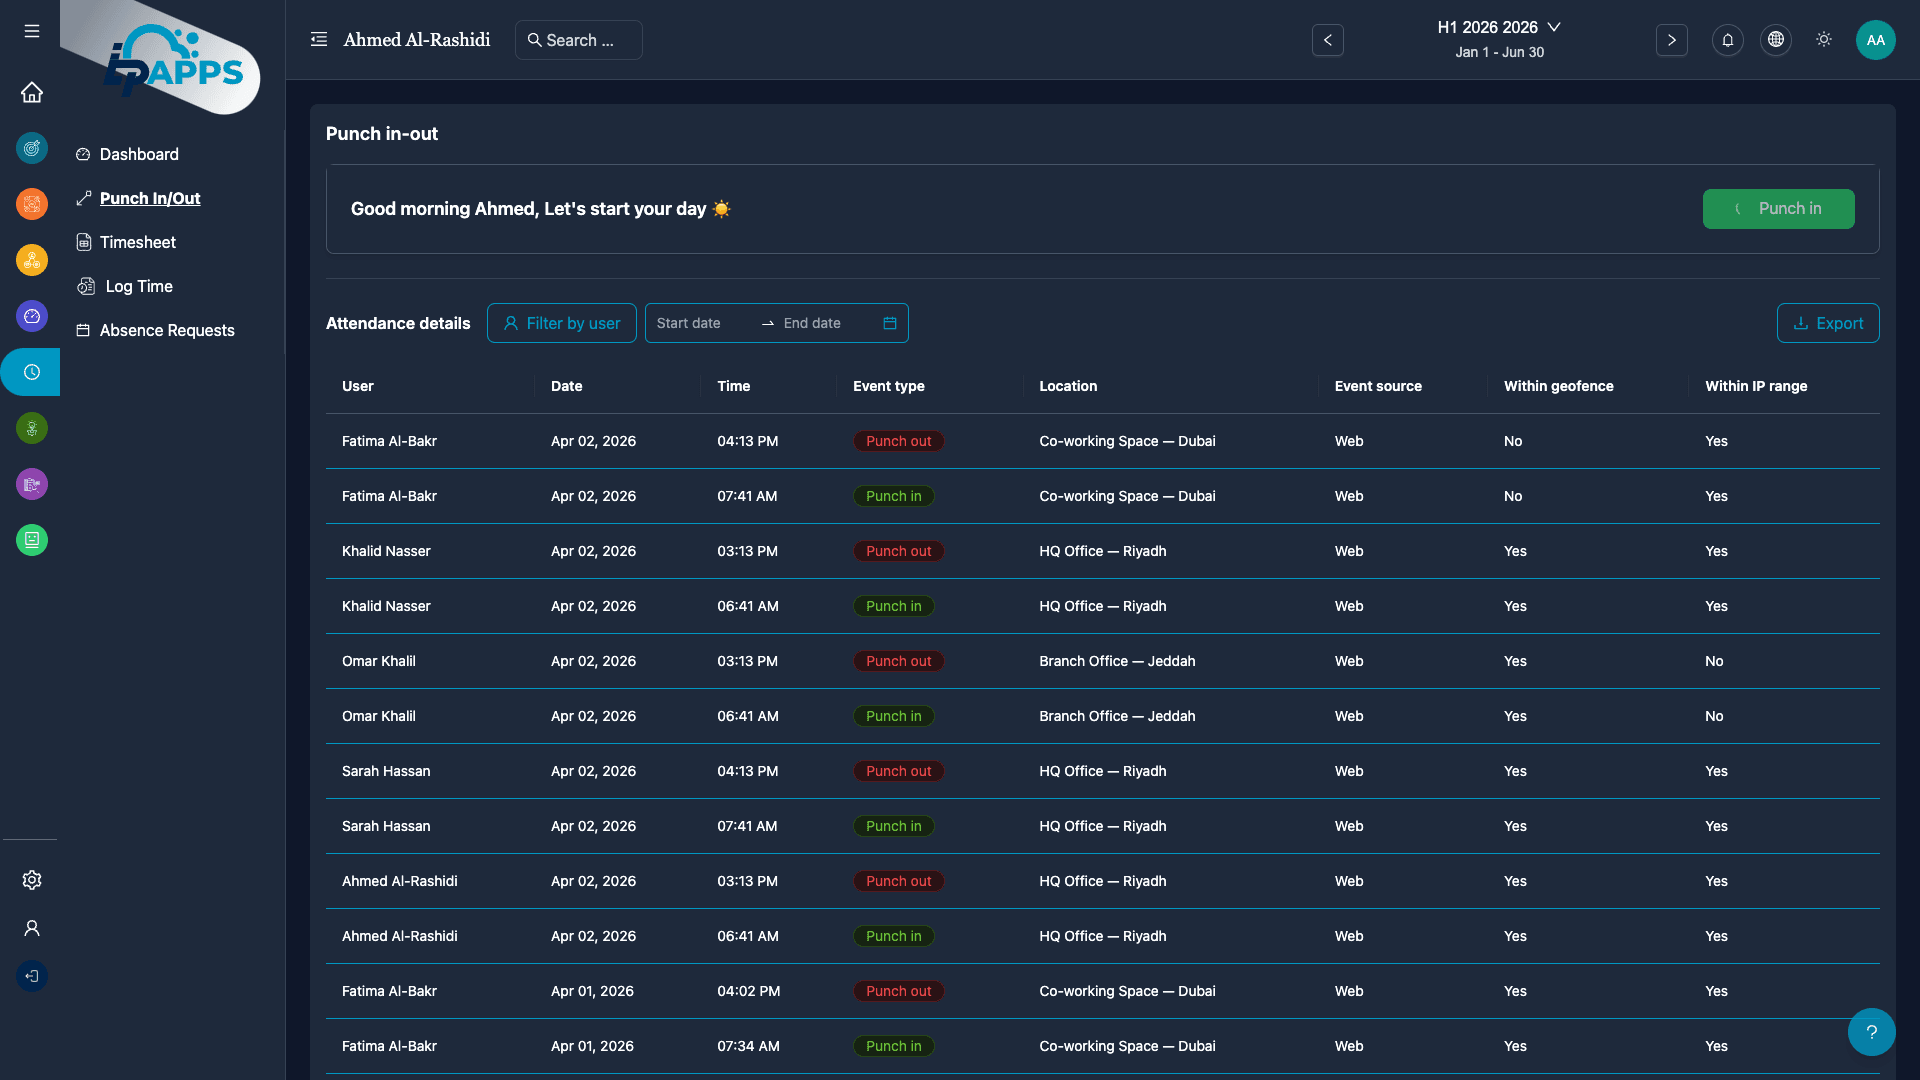Image resolution: width=1920 pixels, height=1080 pixels.
Task: Click the logout icon in sidebar
Action: [32, 976]
